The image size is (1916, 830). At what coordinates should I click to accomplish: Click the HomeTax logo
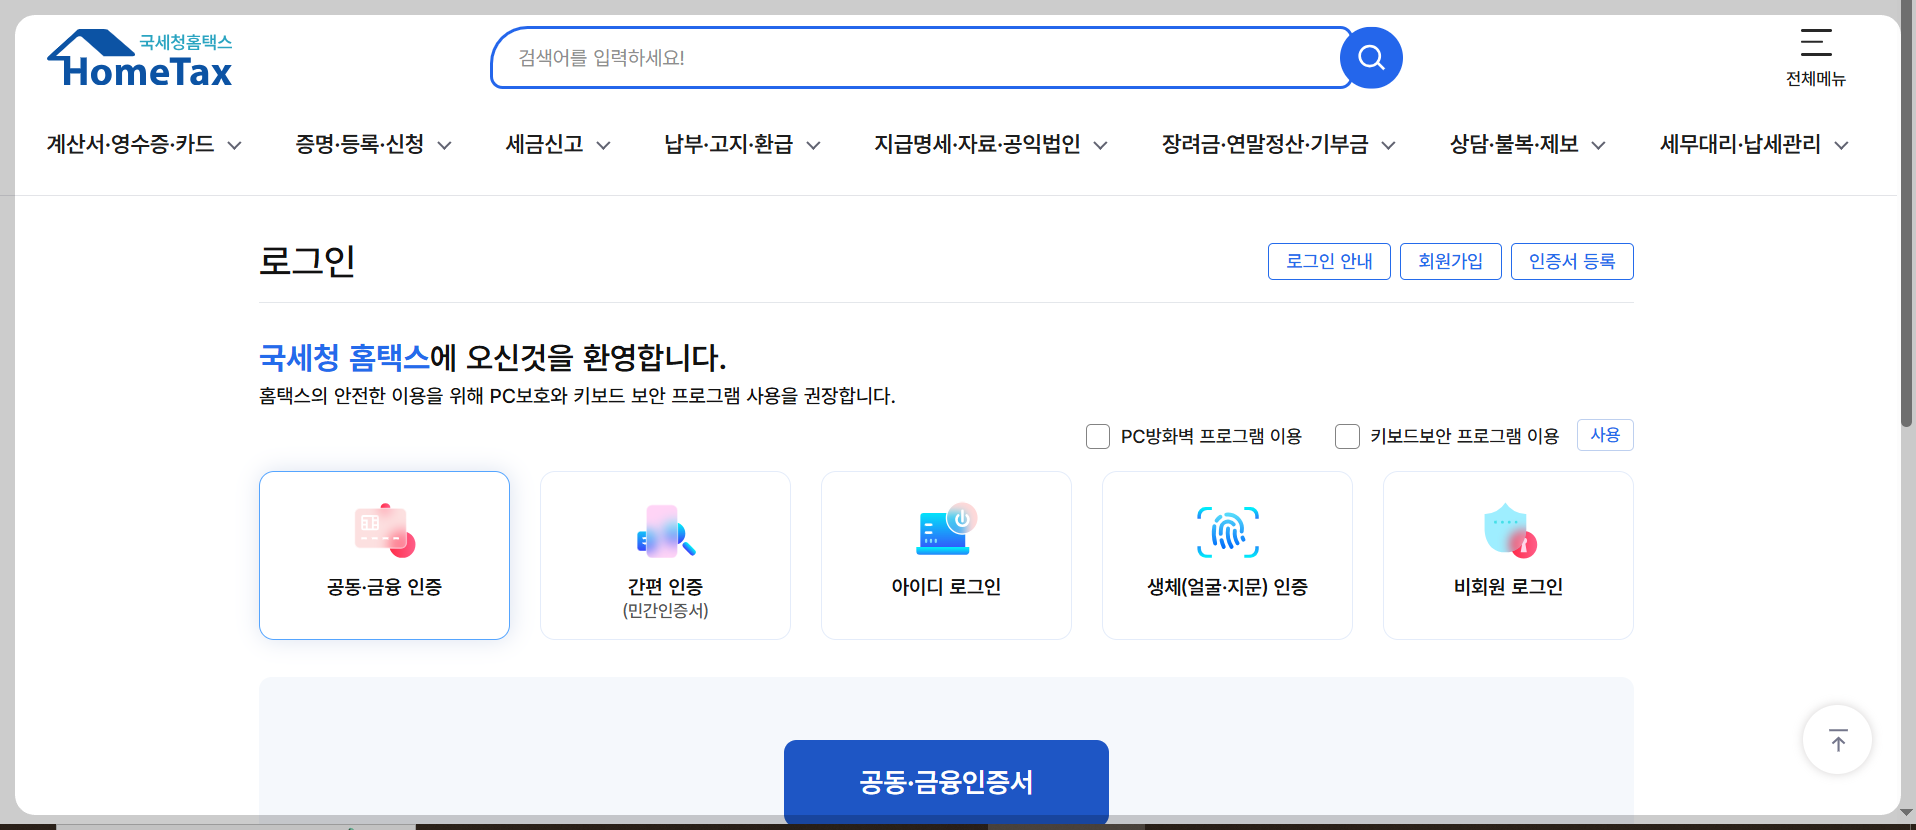pyautogui.click(x=140, y=58)
